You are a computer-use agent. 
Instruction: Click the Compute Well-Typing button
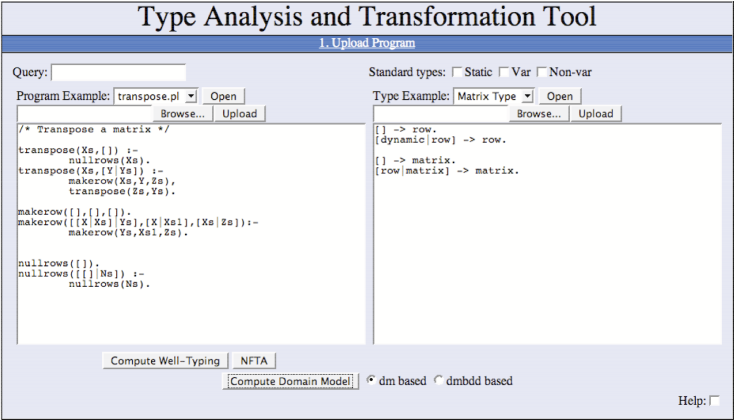pos(165,361)
